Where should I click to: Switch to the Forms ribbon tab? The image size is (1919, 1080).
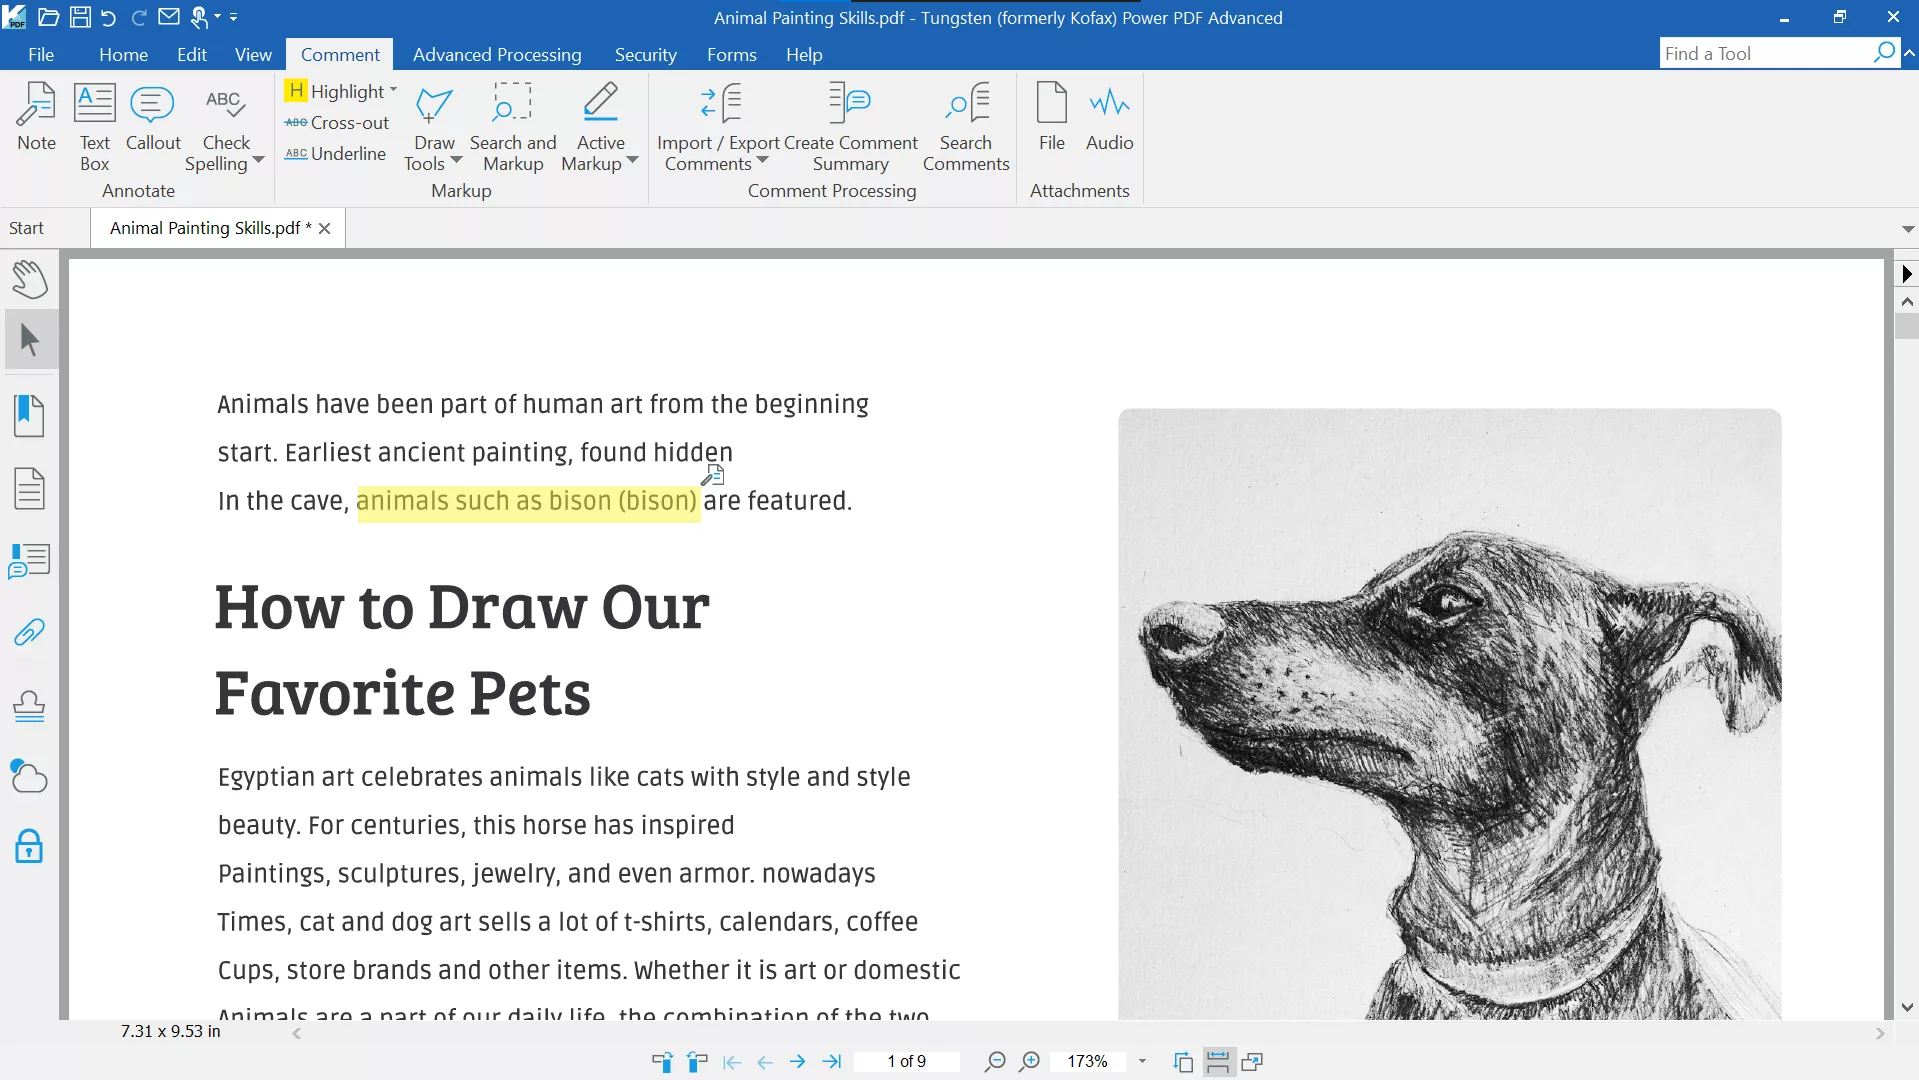[731, 55]
